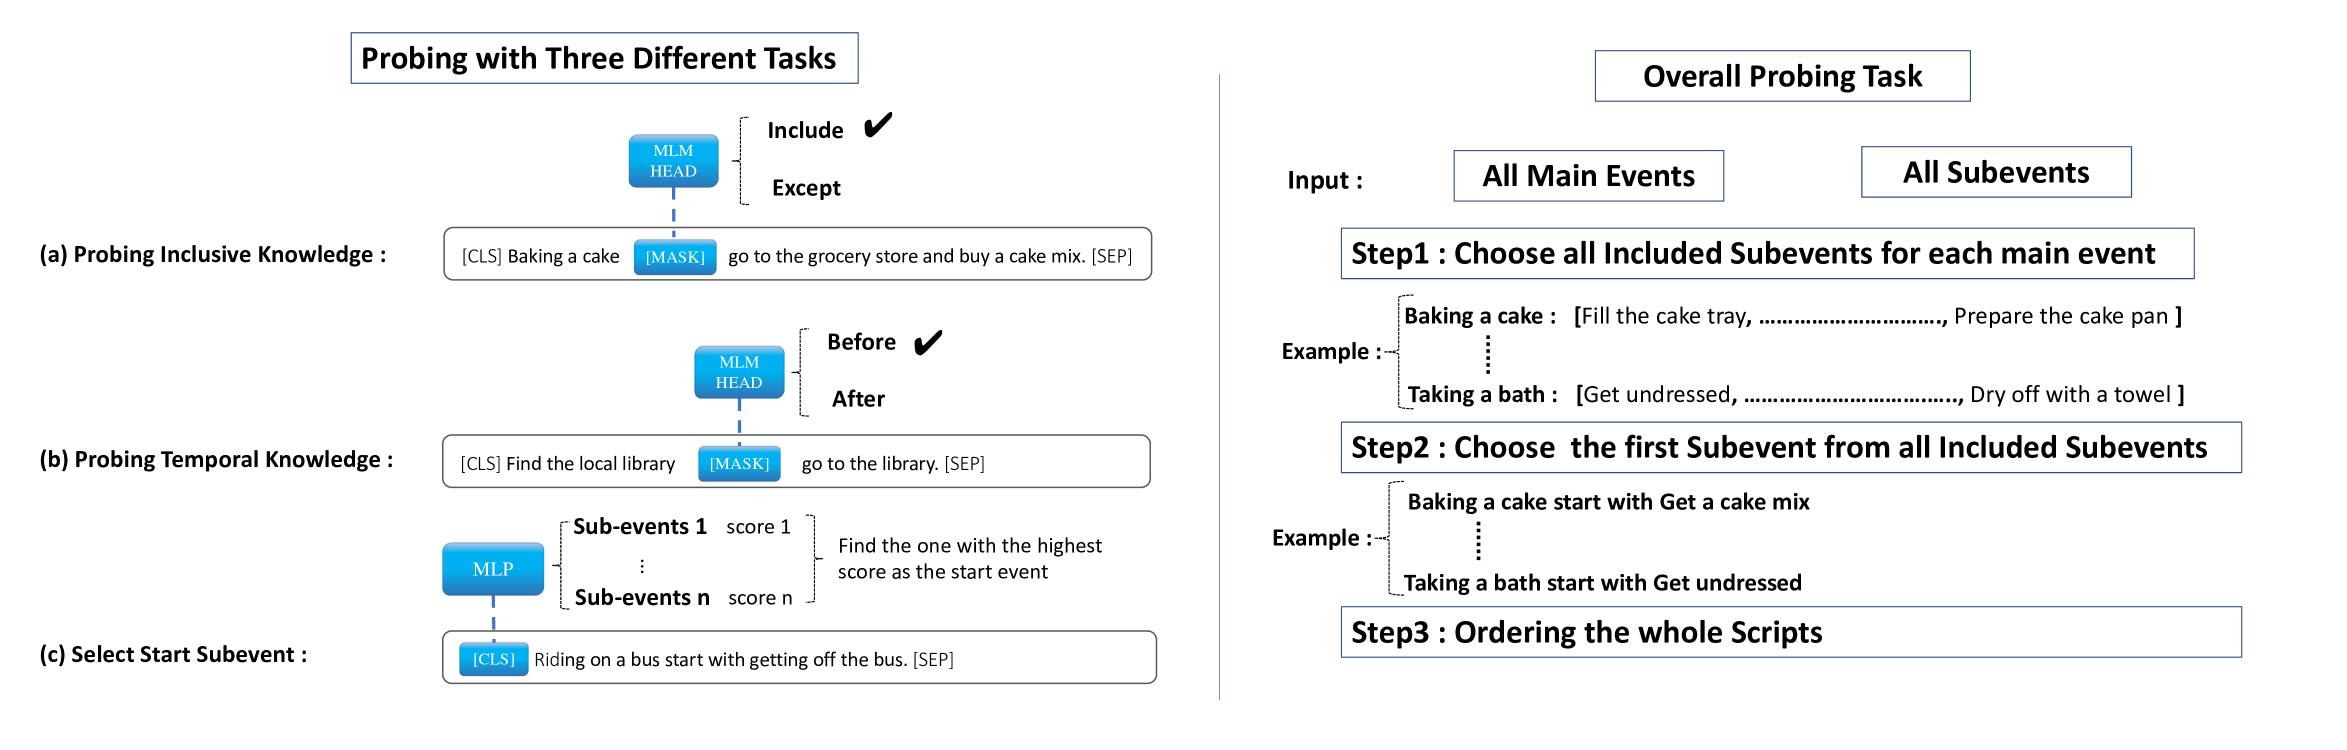Open the Step3 'Ordering the whole Scripts' box
This screenshot has height=750, width=2347.
coord(1790,632)
